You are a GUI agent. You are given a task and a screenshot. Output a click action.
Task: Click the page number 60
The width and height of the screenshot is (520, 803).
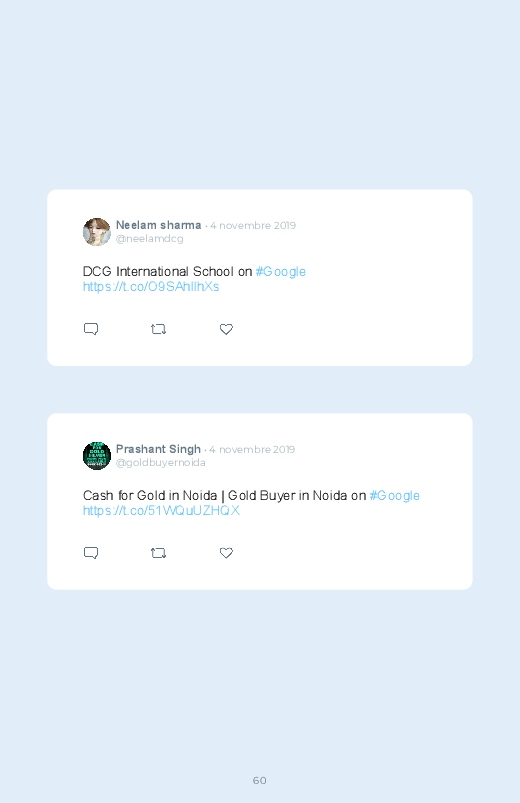(x=260, y=780)
